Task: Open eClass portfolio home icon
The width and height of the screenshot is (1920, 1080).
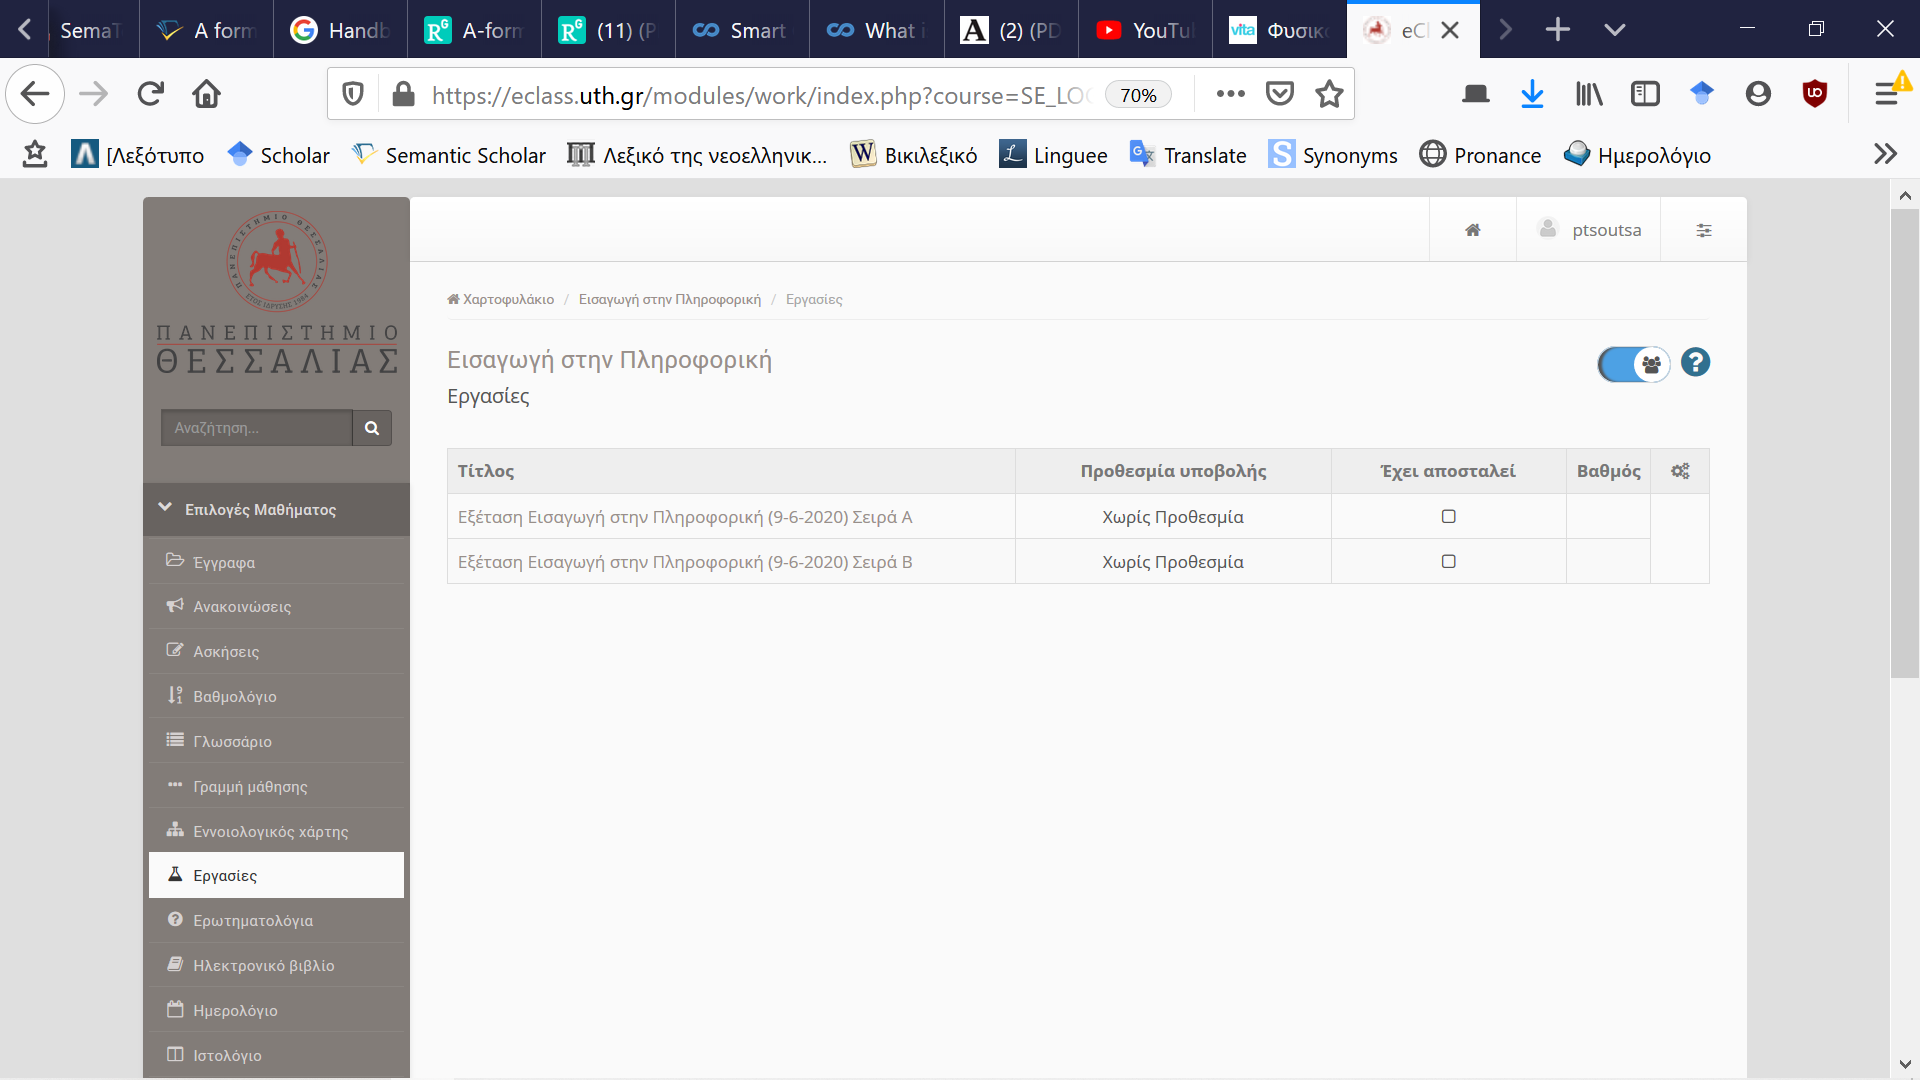Action: (x=1473, y=230)
